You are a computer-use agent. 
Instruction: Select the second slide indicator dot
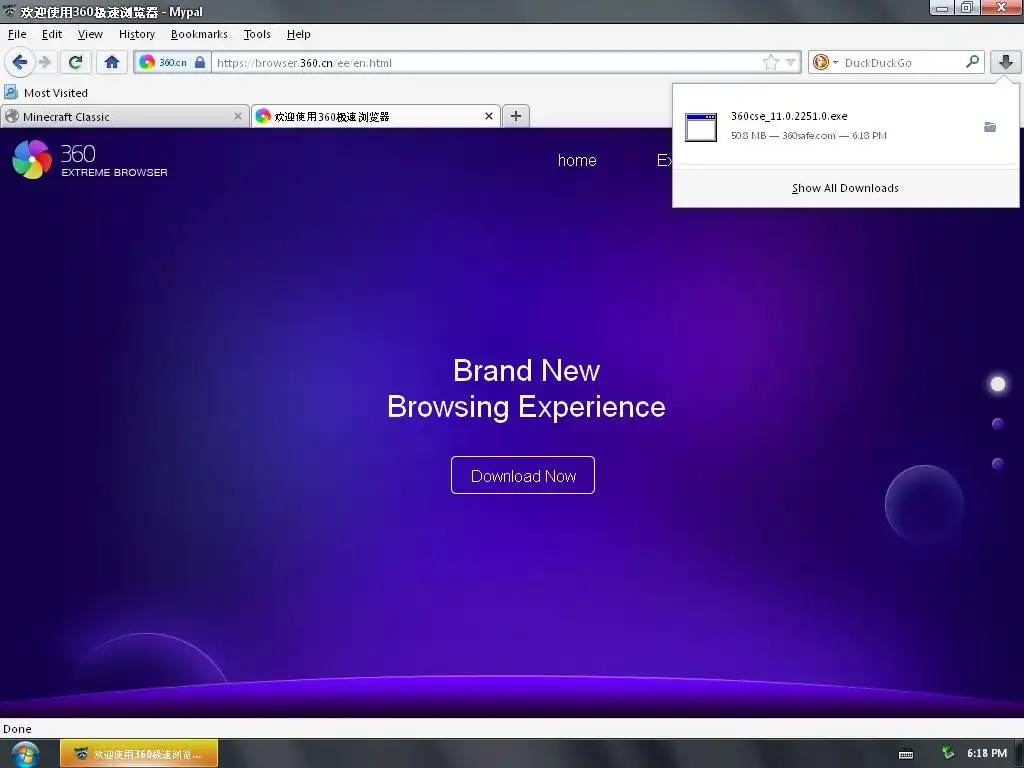coord(998,424)
